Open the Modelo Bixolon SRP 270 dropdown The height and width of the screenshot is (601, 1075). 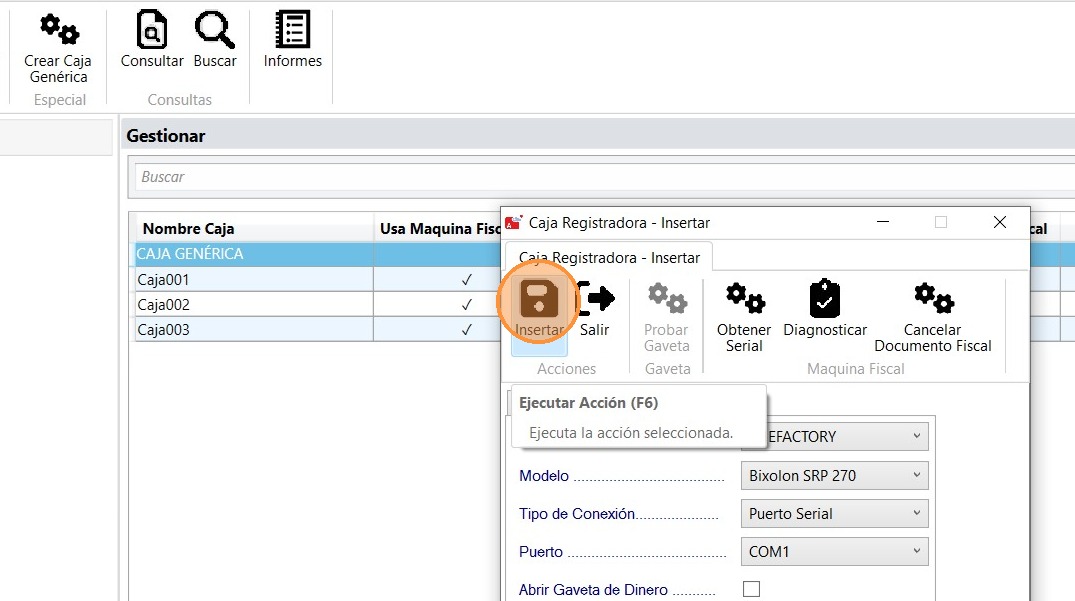[834, 476]
